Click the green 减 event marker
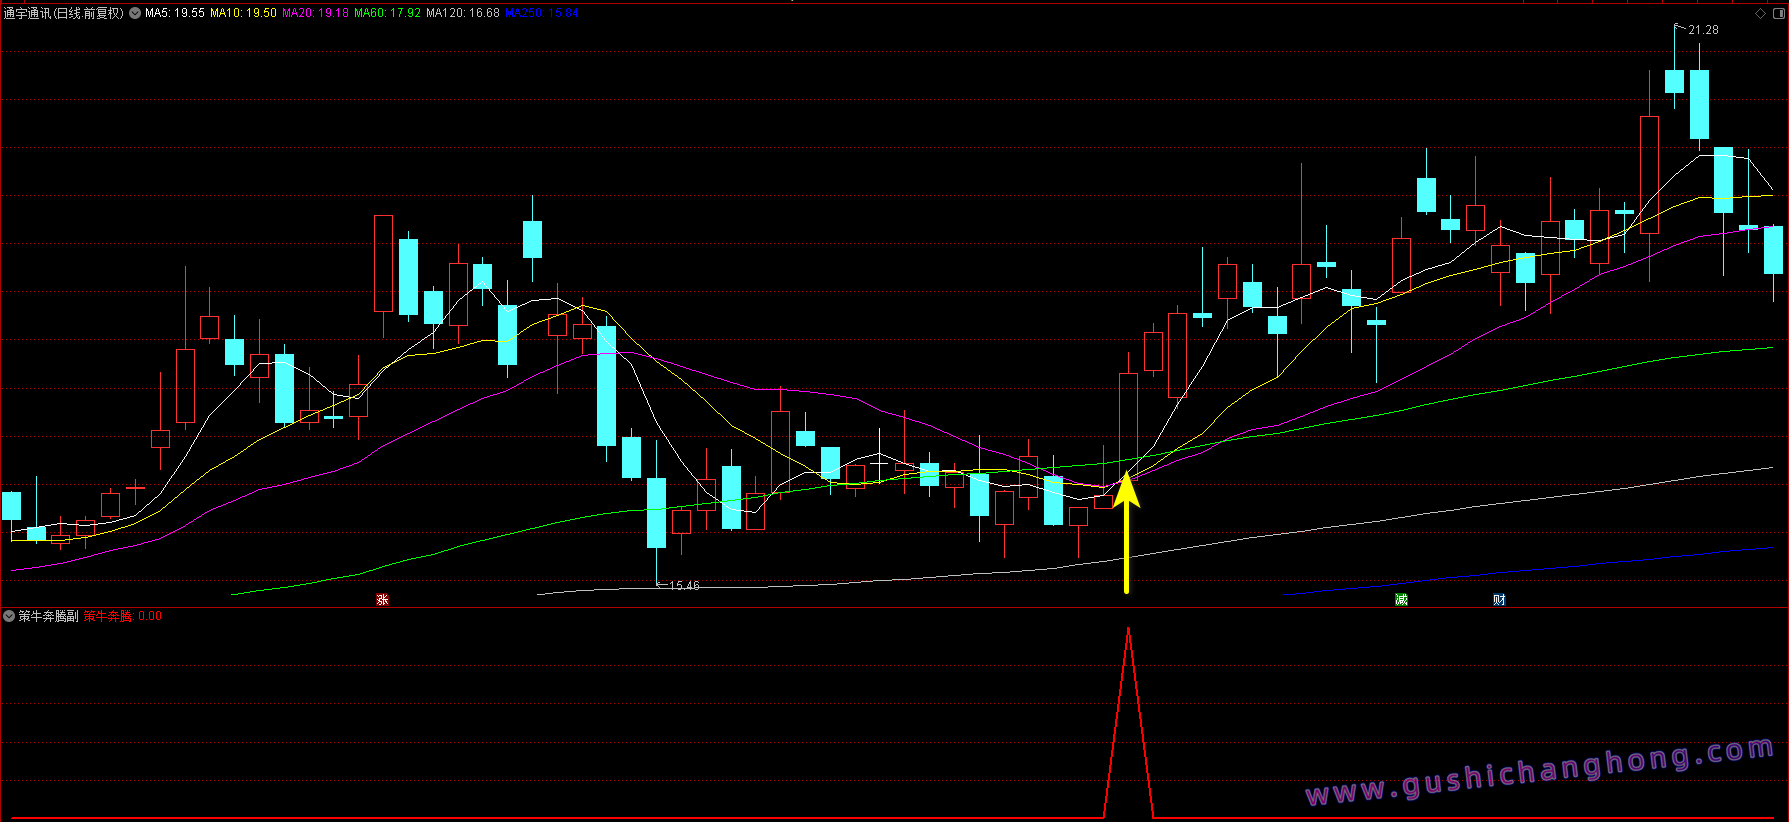This screenshot has height=822, width=1789. tap(1401, 600)
